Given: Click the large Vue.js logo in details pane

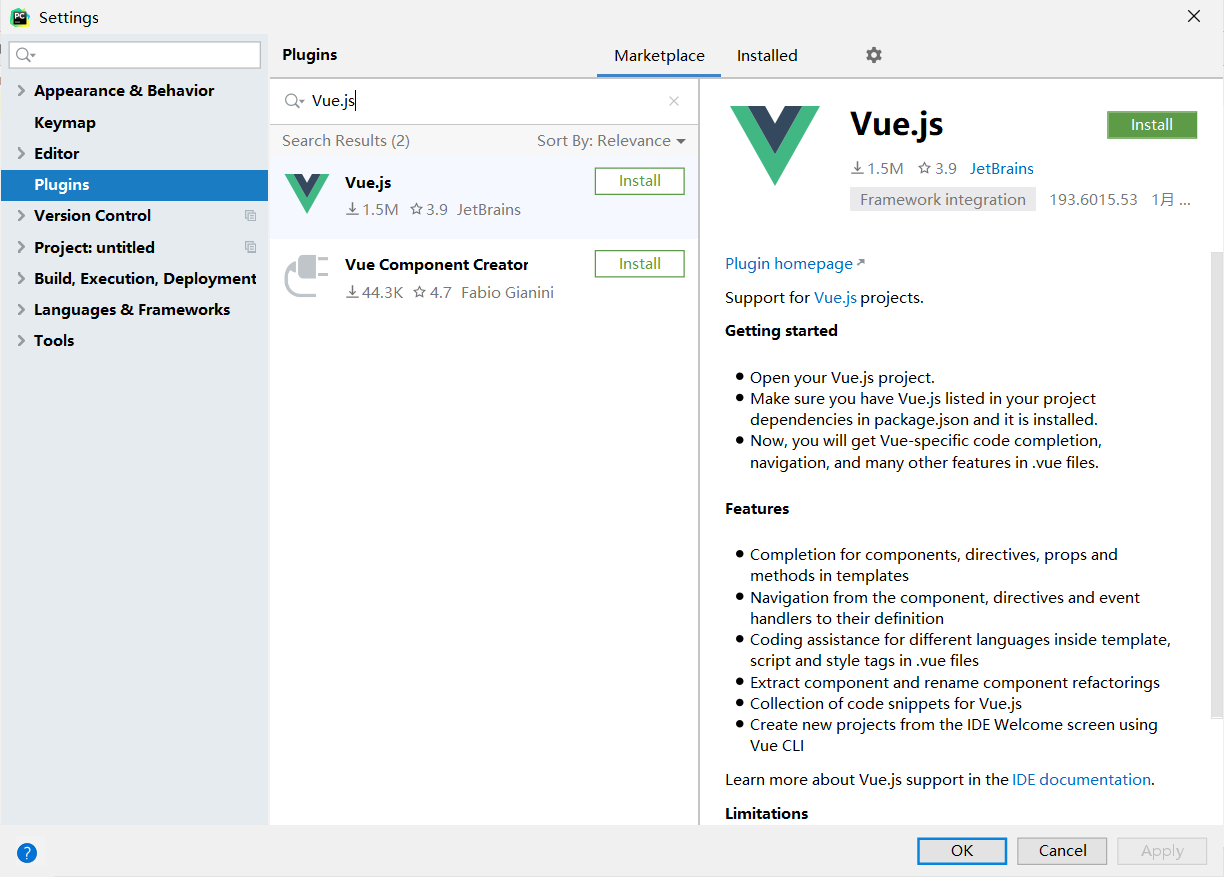Looking at the screenshot, I should click(775, 145).
